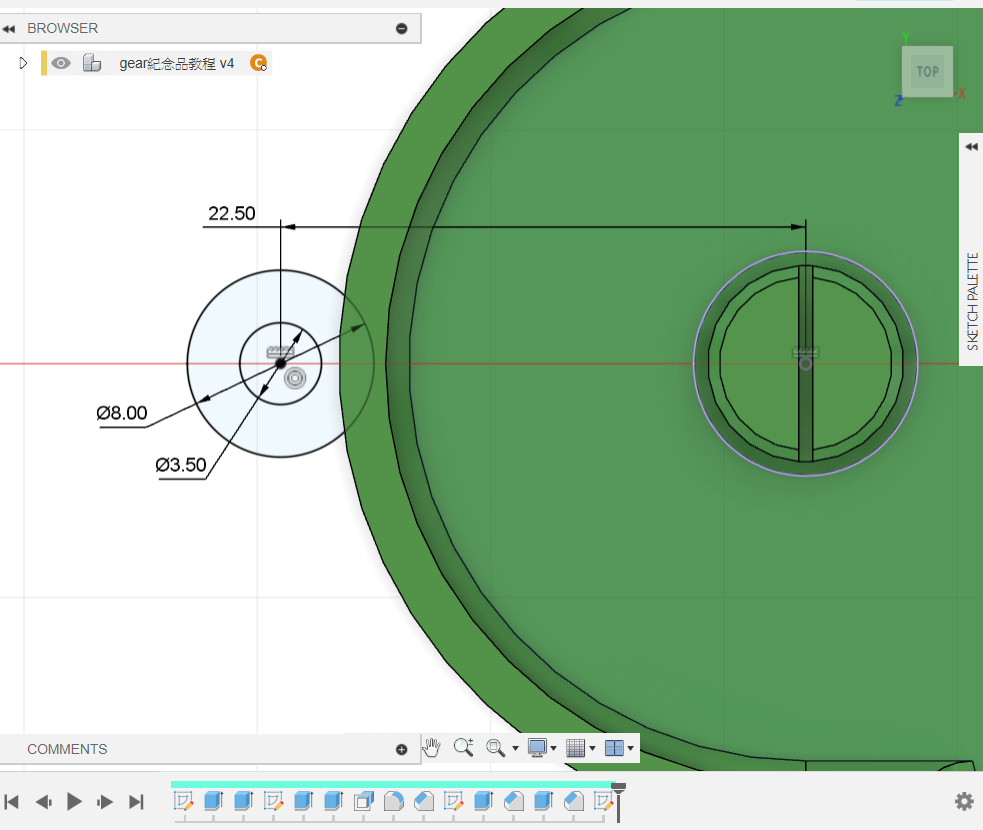Expand the gear document tree node

[x=24, y=63]
